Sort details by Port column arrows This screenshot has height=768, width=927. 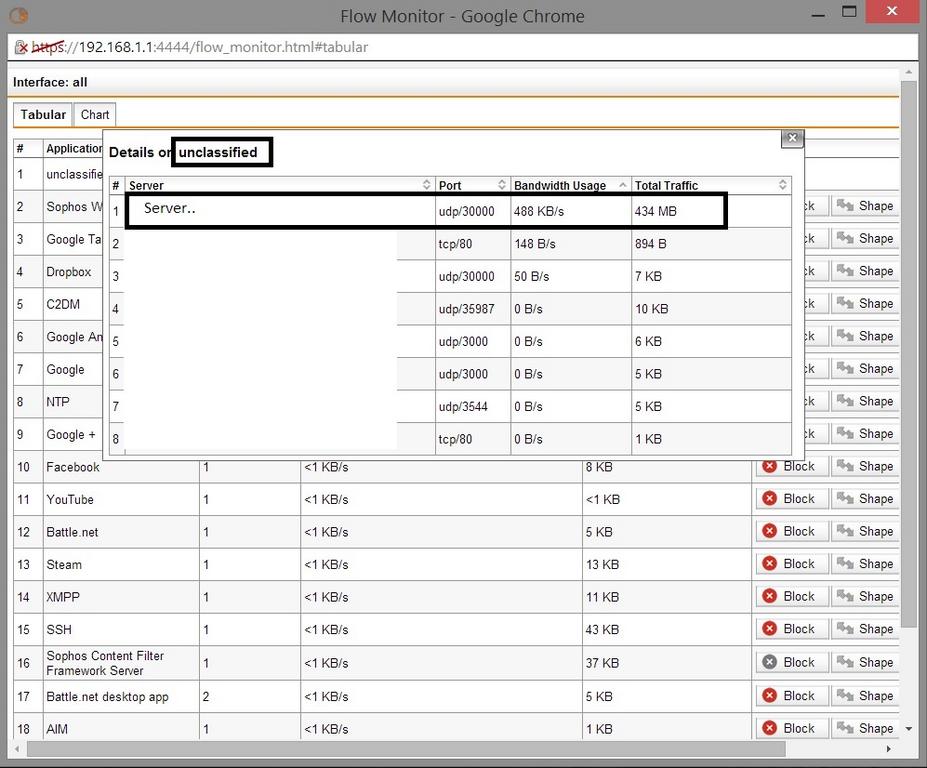501,185
